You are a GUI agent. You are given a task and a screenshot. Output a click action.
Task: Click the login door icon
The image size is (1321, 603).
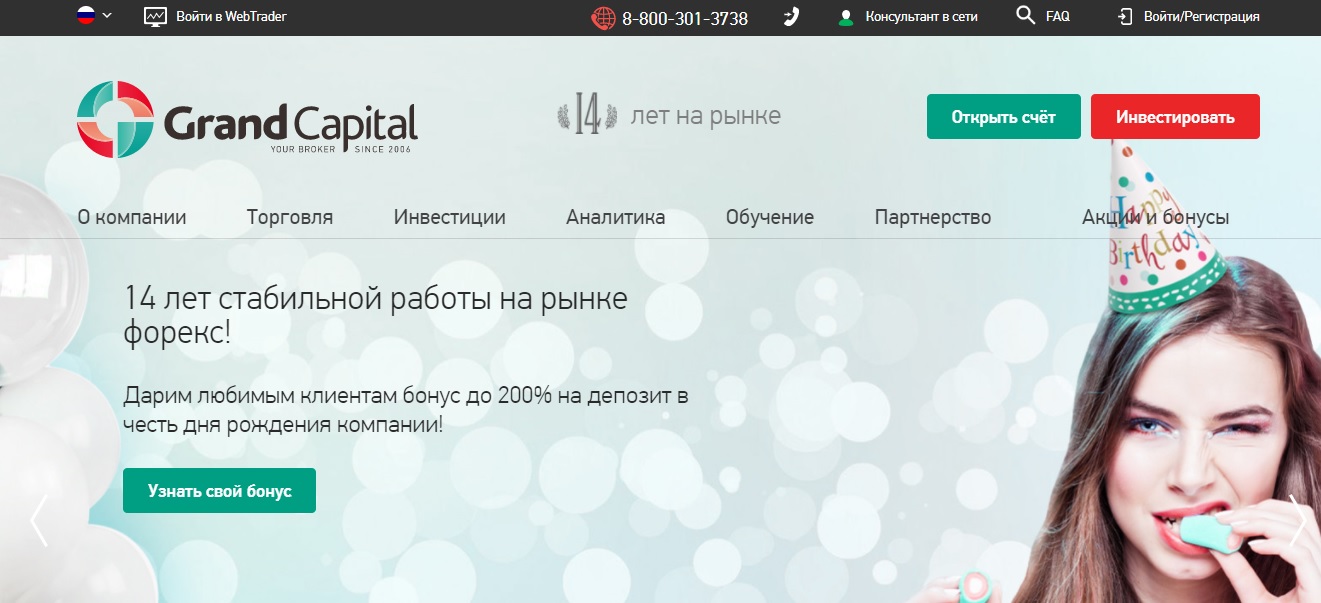pos(1125,17)
